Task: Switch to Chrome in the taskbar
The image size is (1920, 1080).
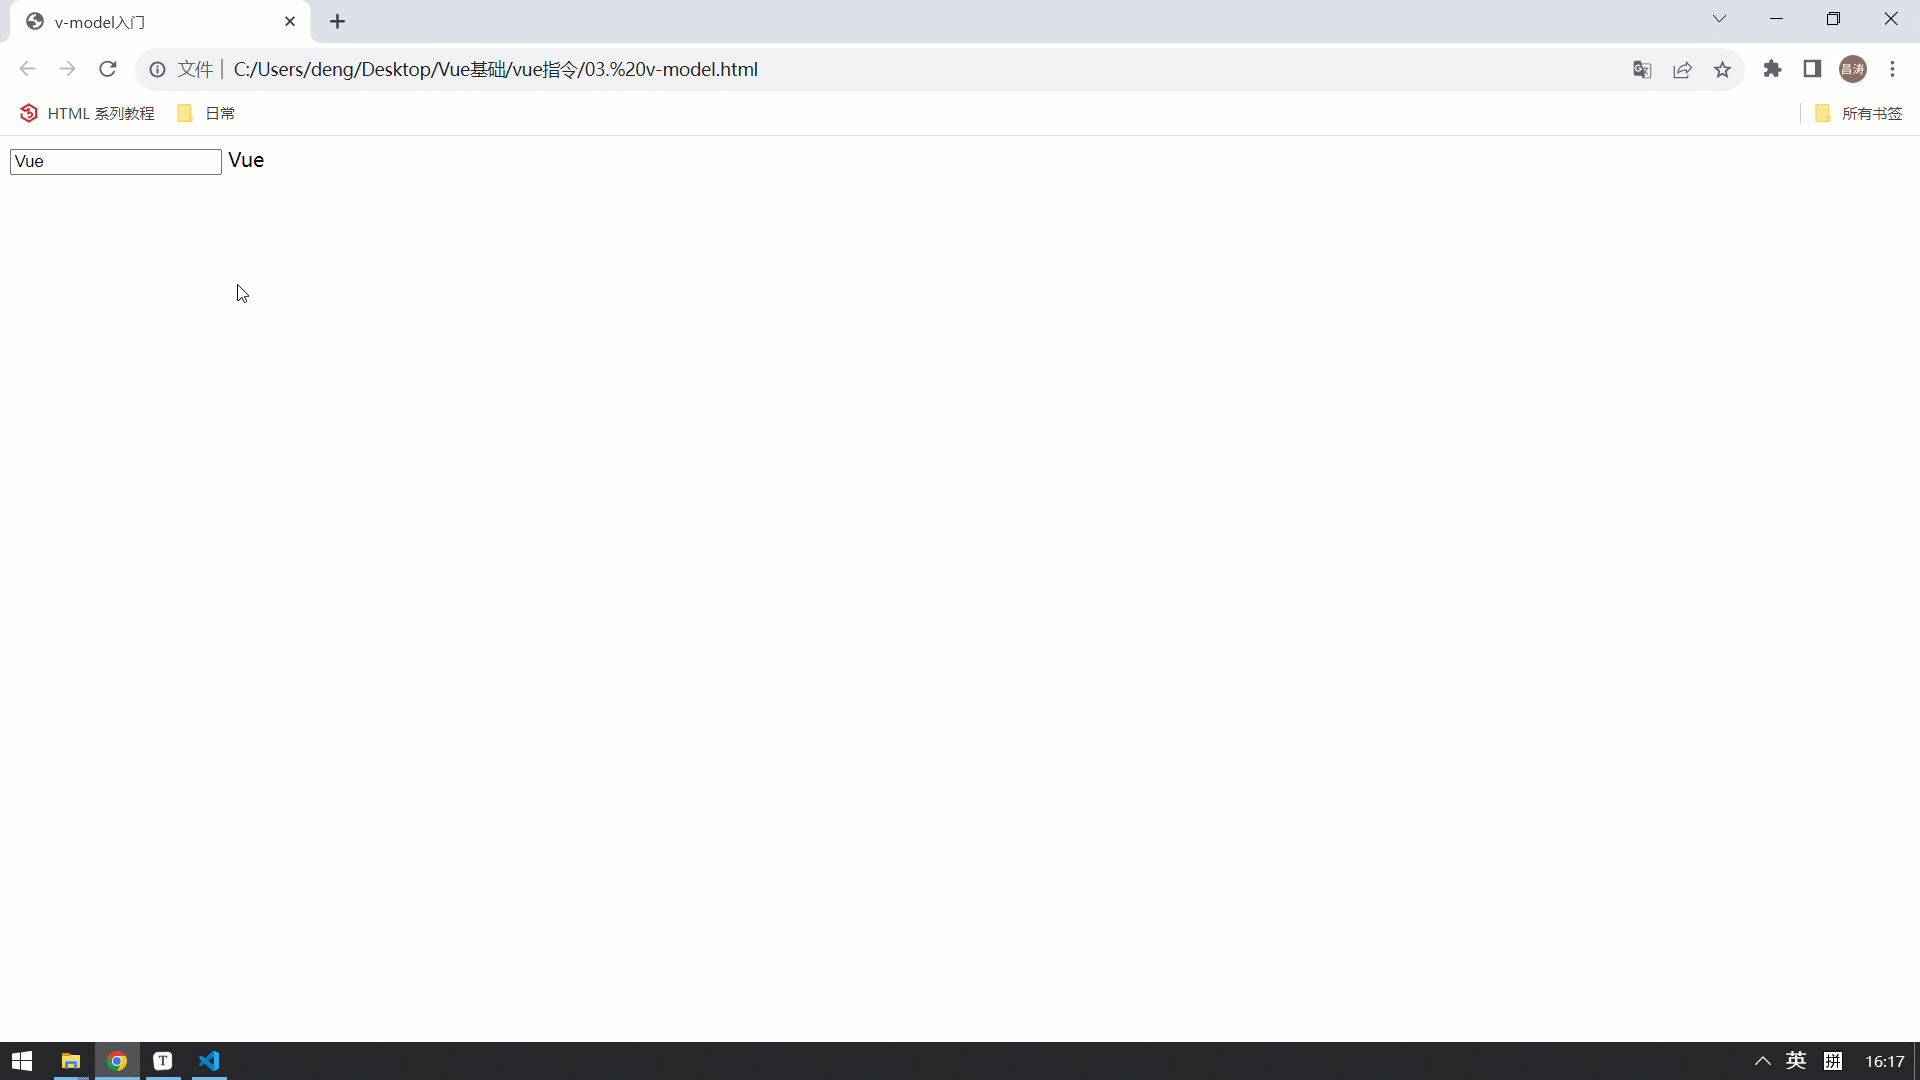Action: (117, 1061)
